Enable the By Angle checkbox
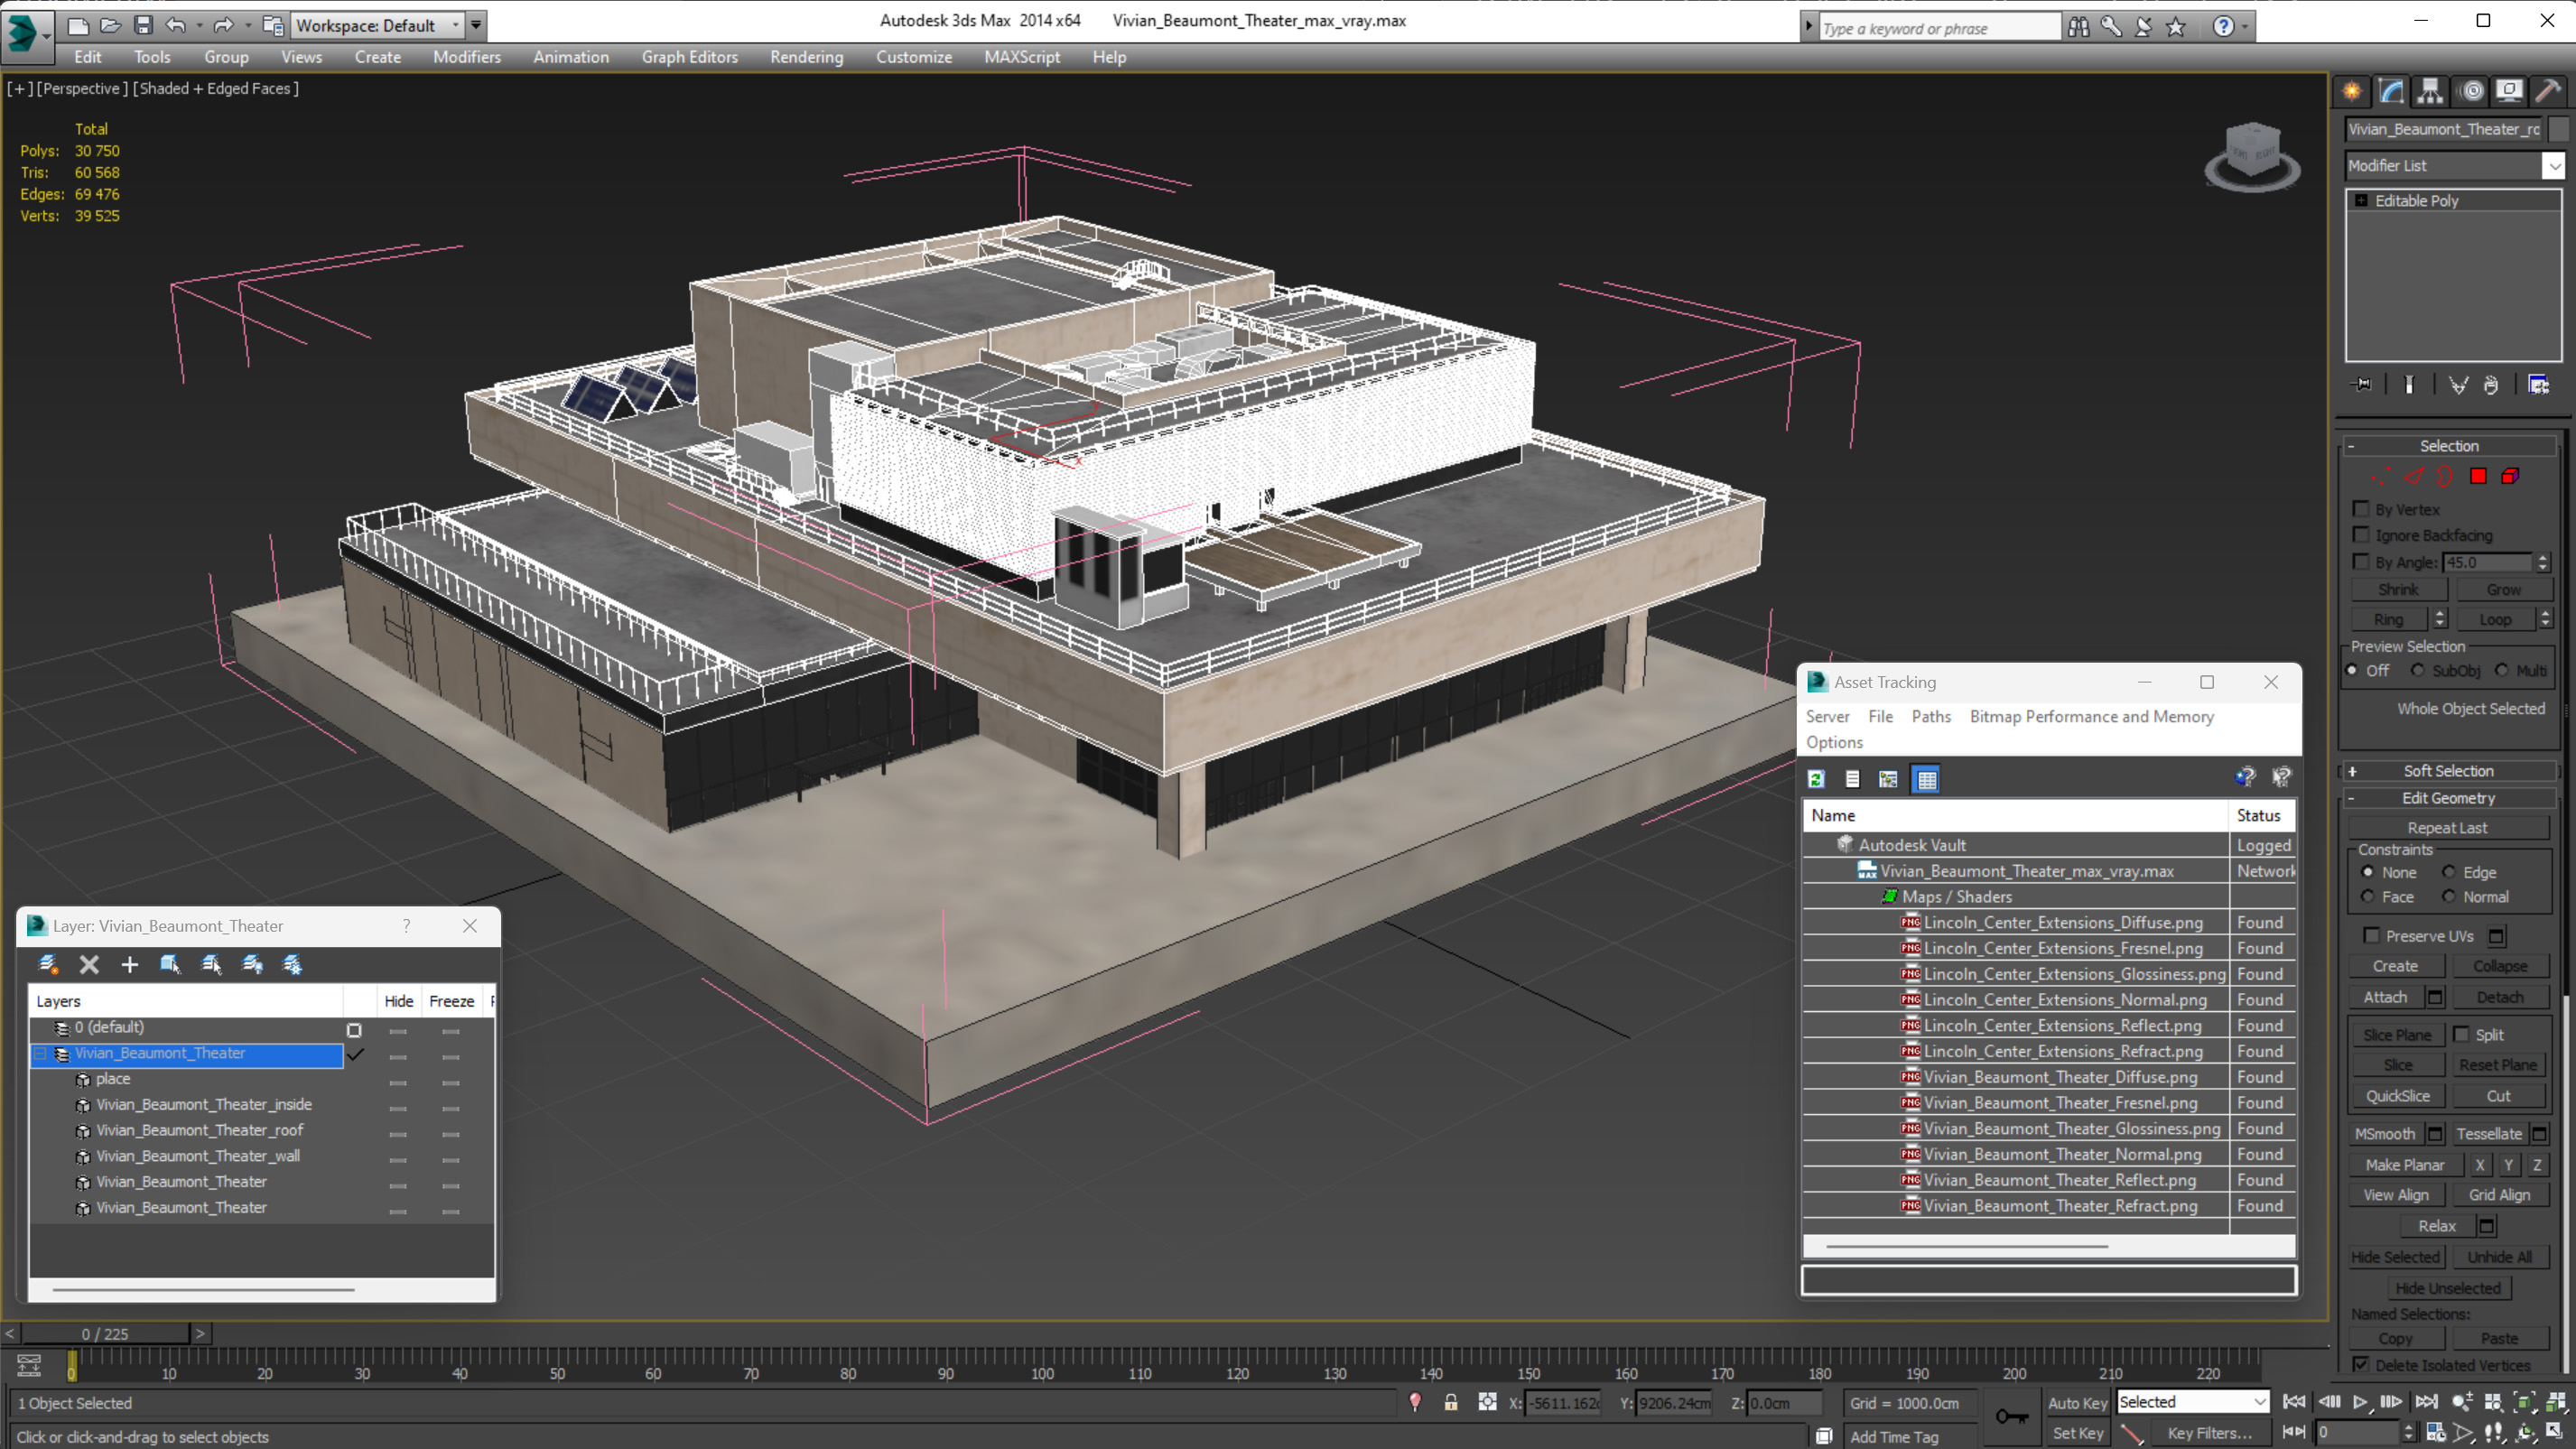Viewport: 2576px width, 1449px height. [2362, 562]
